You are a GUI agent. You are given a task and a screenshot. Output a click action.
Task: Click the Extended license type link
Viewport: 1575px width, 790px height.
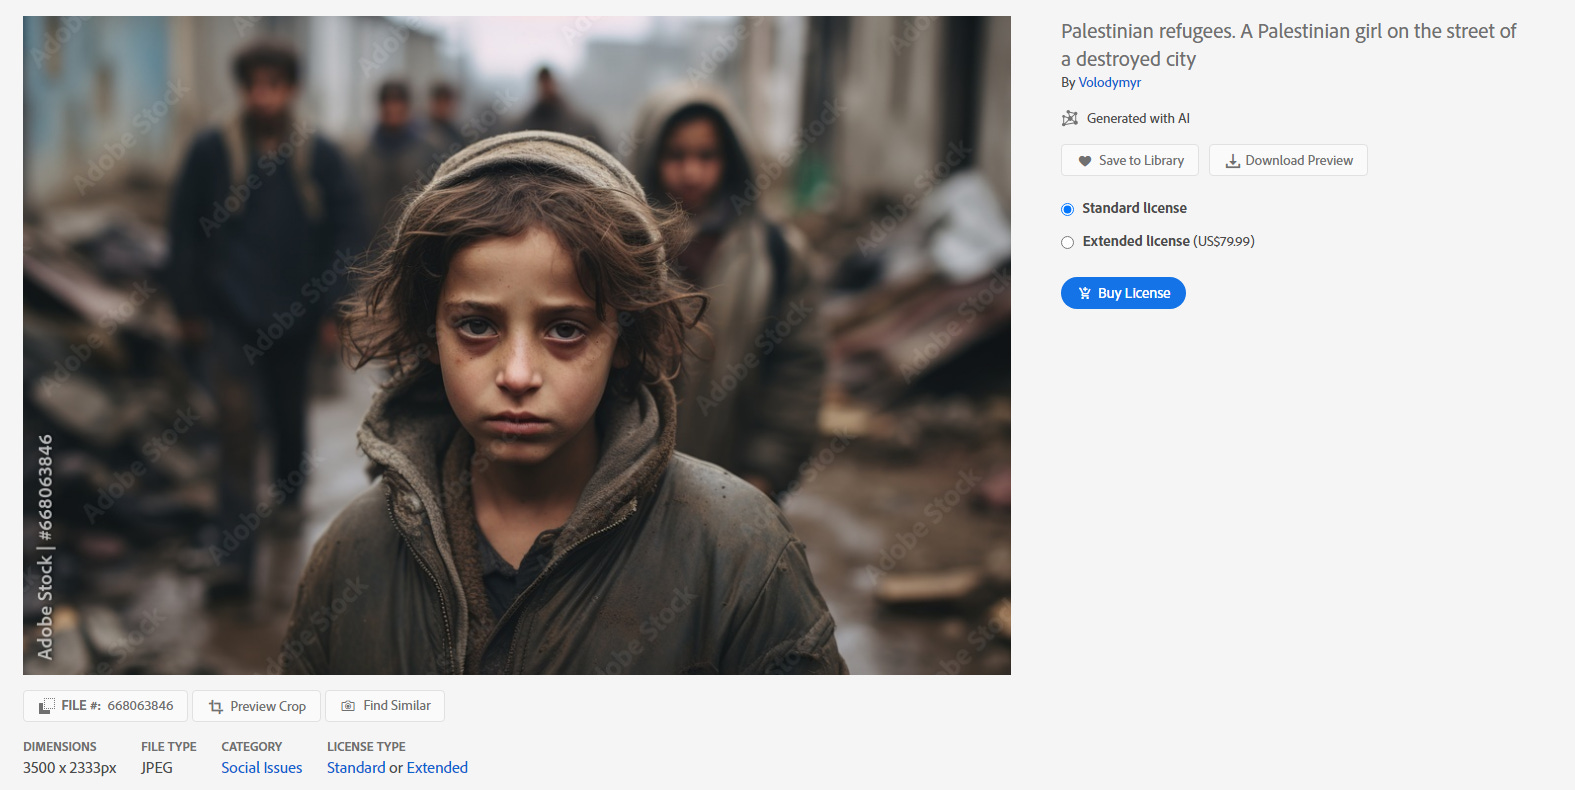(x=437, y=768)
